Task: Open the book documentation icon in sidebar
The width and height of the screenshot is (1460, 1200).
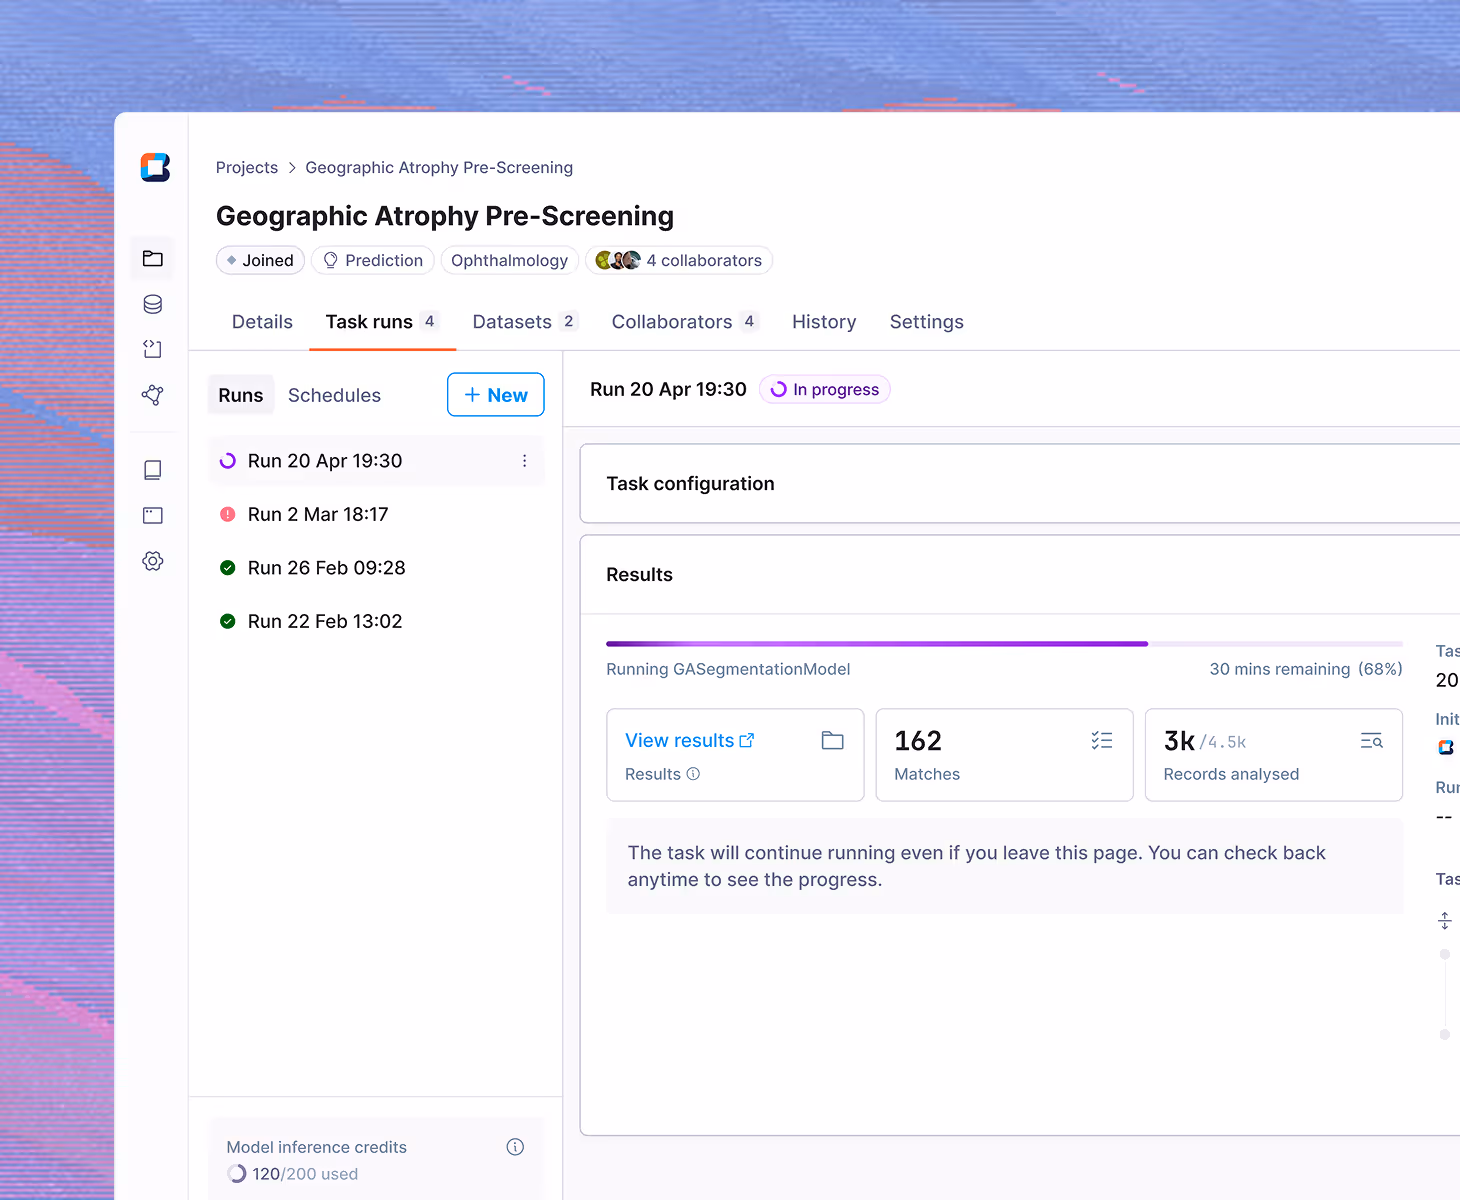Action: [x=153, y=470]
